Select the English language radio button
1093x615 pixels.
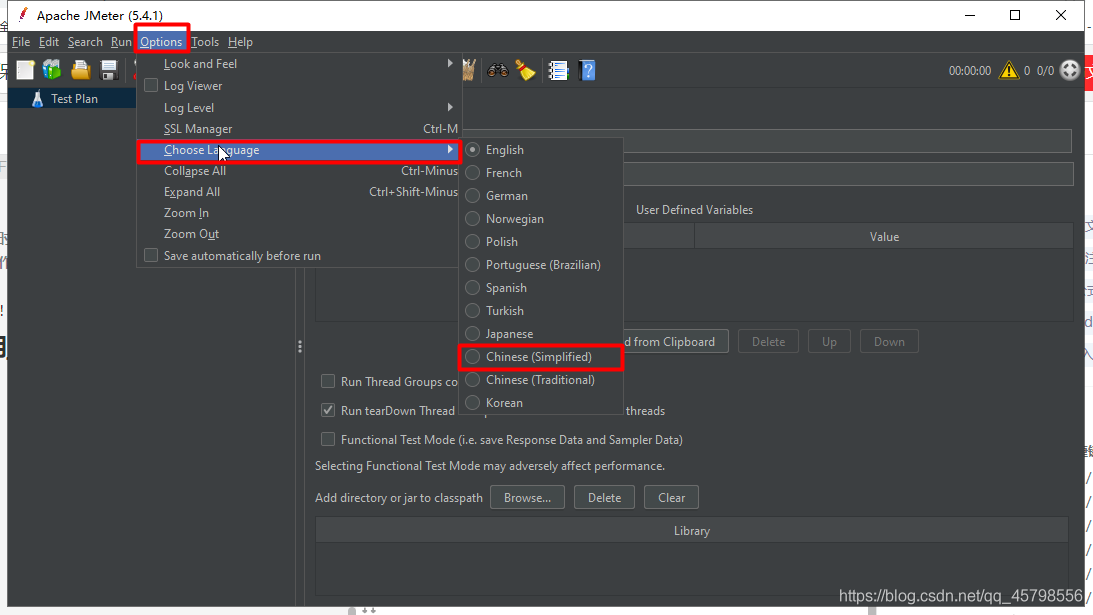tap(473, 150)
